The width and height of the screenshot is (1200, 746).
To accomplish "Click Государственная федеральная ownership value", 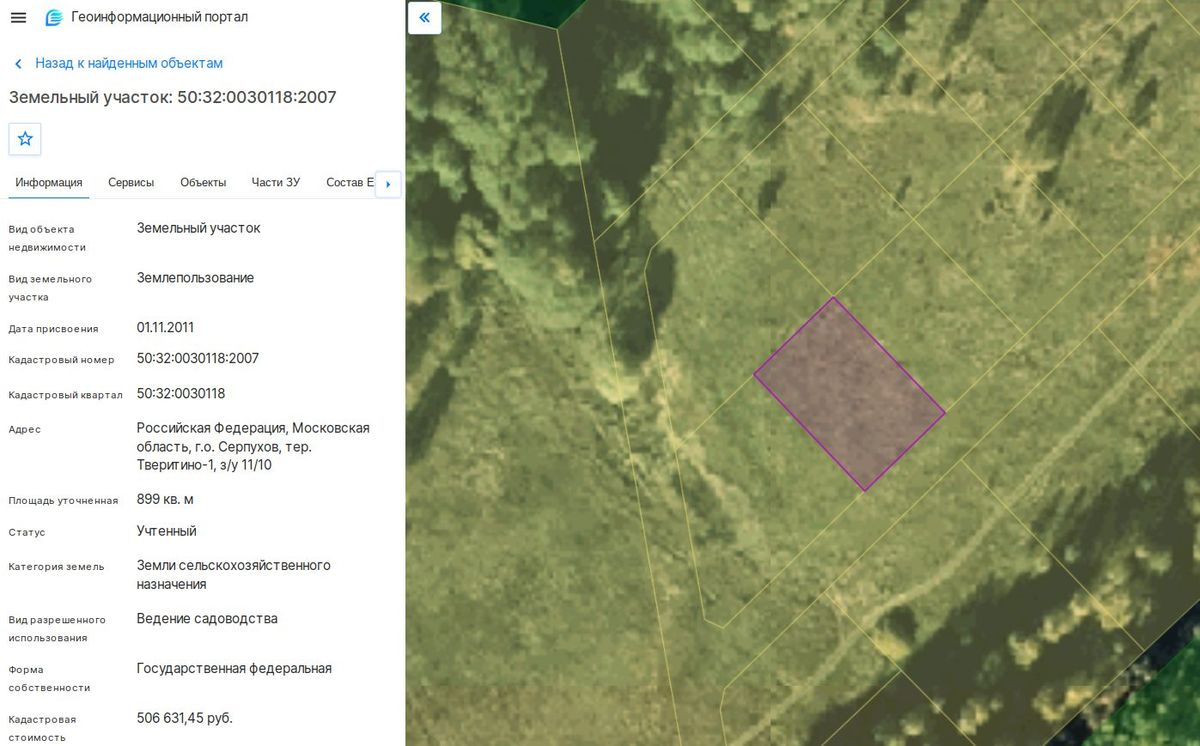I will (234, 668).
